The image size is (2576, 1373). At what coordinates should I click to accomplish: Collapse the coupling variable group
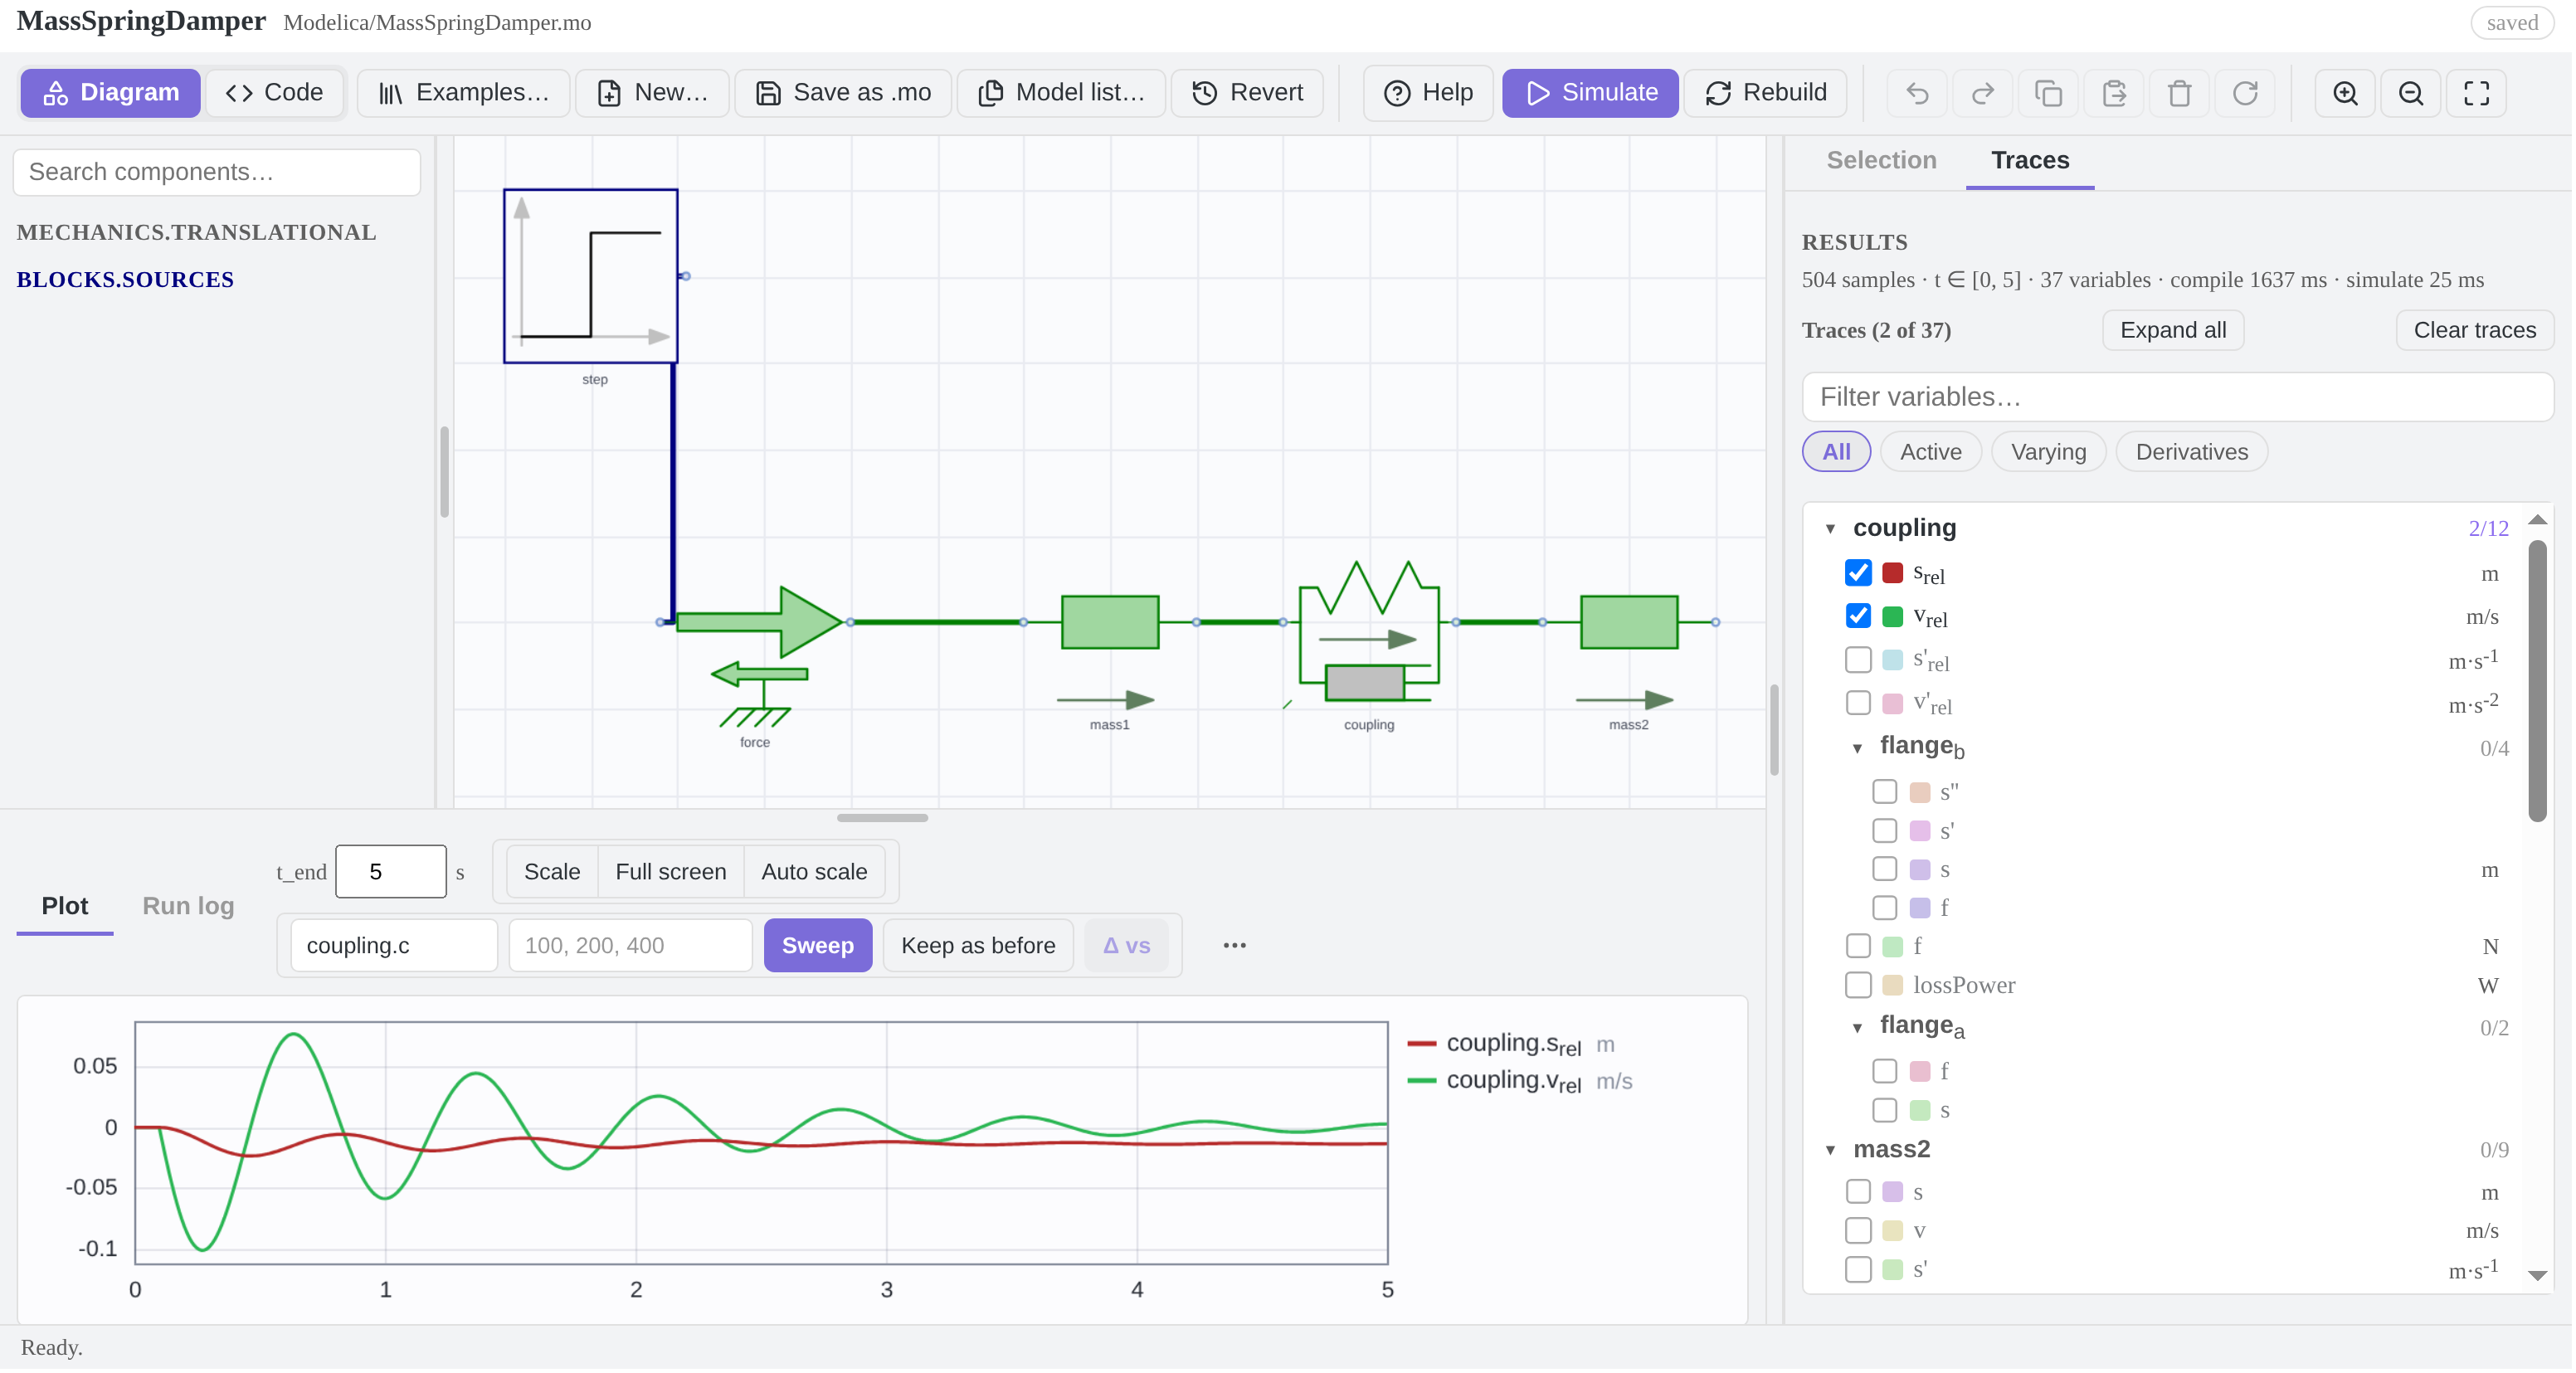[x=1830, y=529]
